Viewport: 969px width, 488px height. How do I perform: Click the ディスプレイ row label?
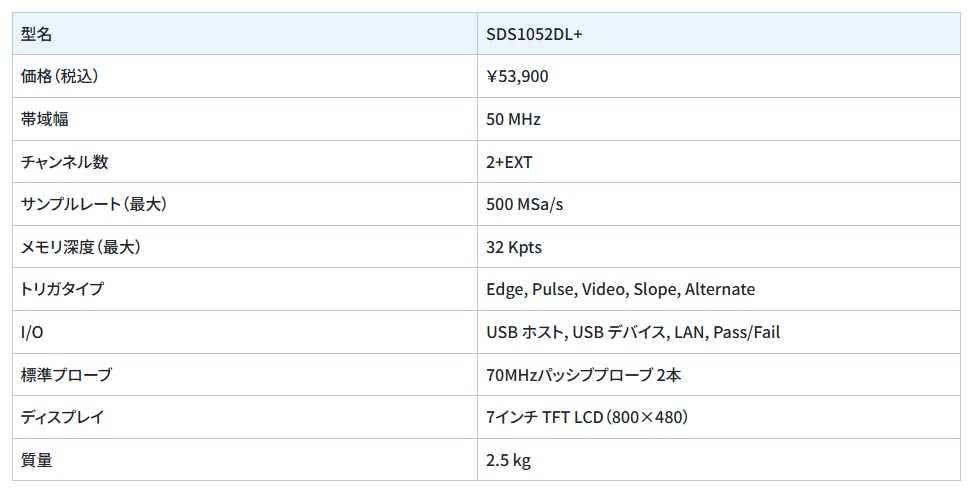click(x=62, y=417)
